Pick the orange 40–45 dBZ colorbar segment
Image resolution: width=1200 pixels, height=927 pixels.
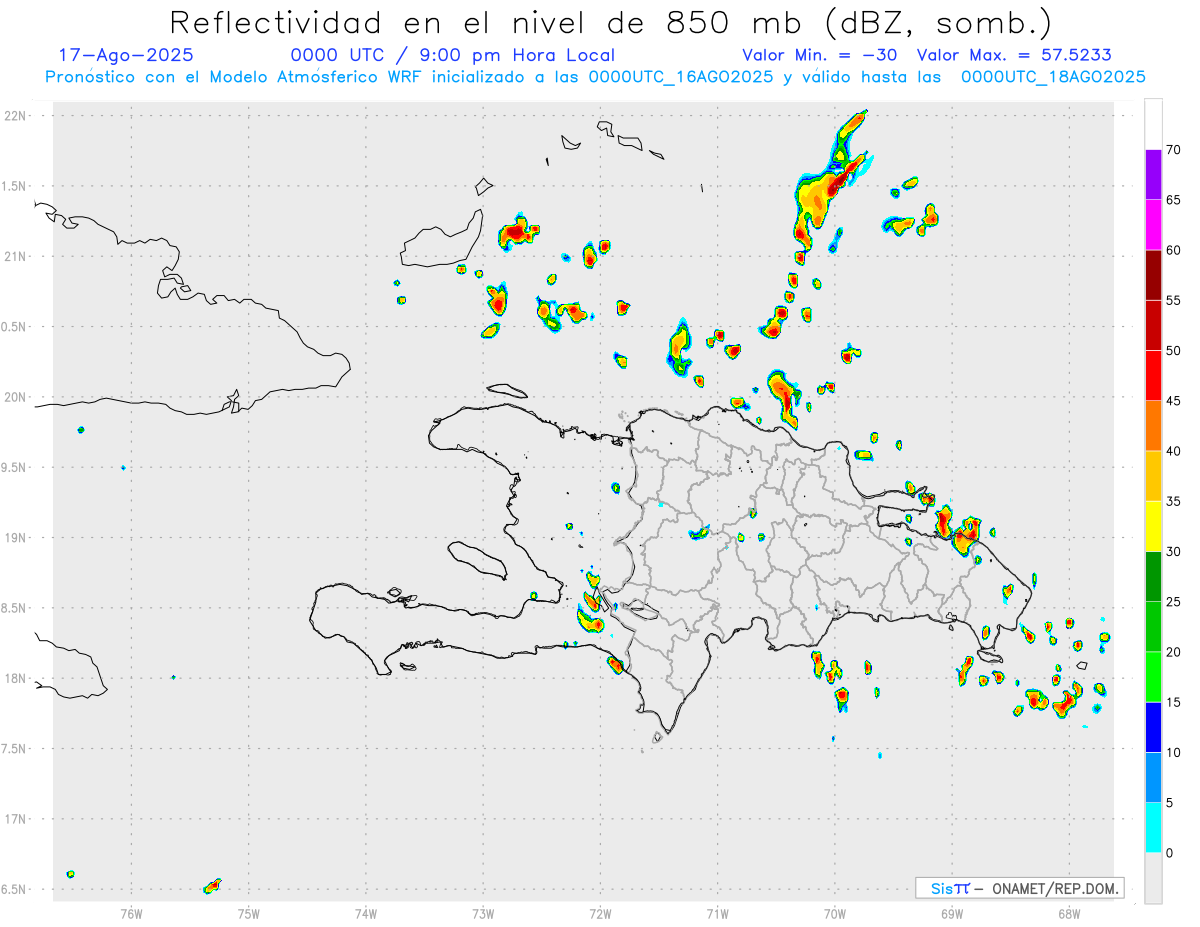[1153, 426]
